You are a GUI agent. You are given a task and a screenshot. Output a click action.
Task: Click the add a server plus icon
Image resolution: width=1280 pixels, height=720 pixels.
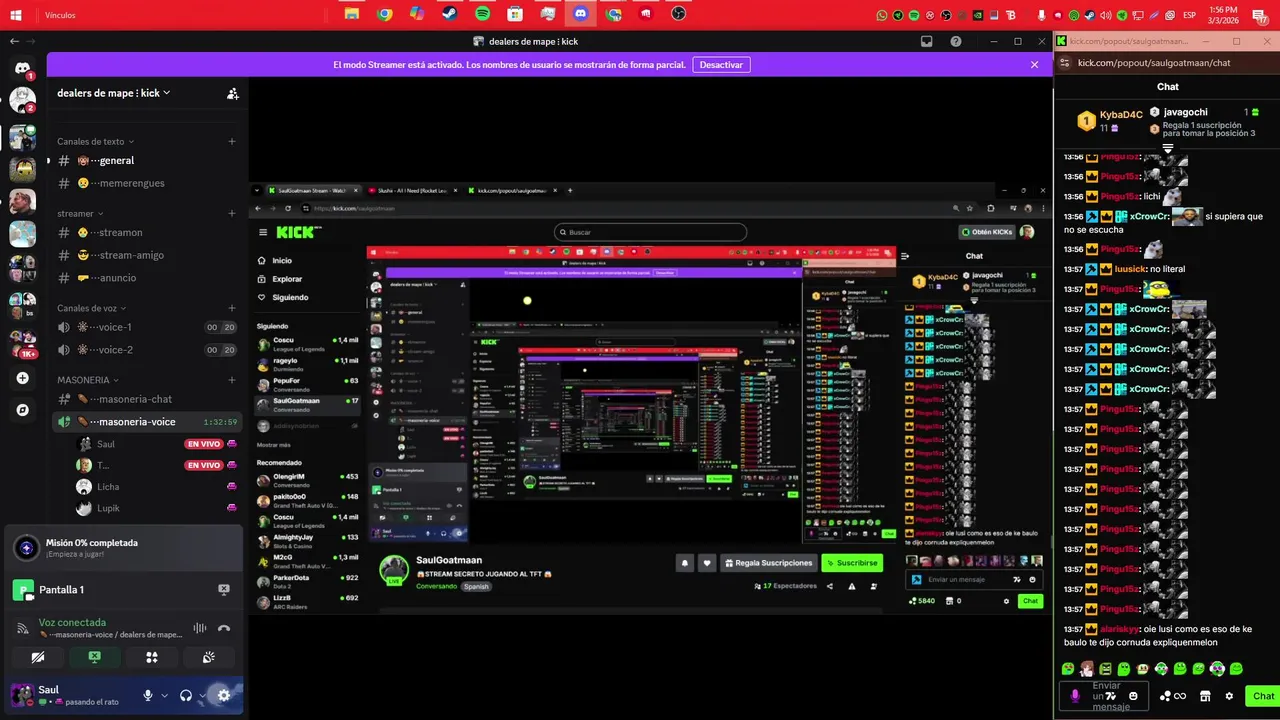pos(22,378)
